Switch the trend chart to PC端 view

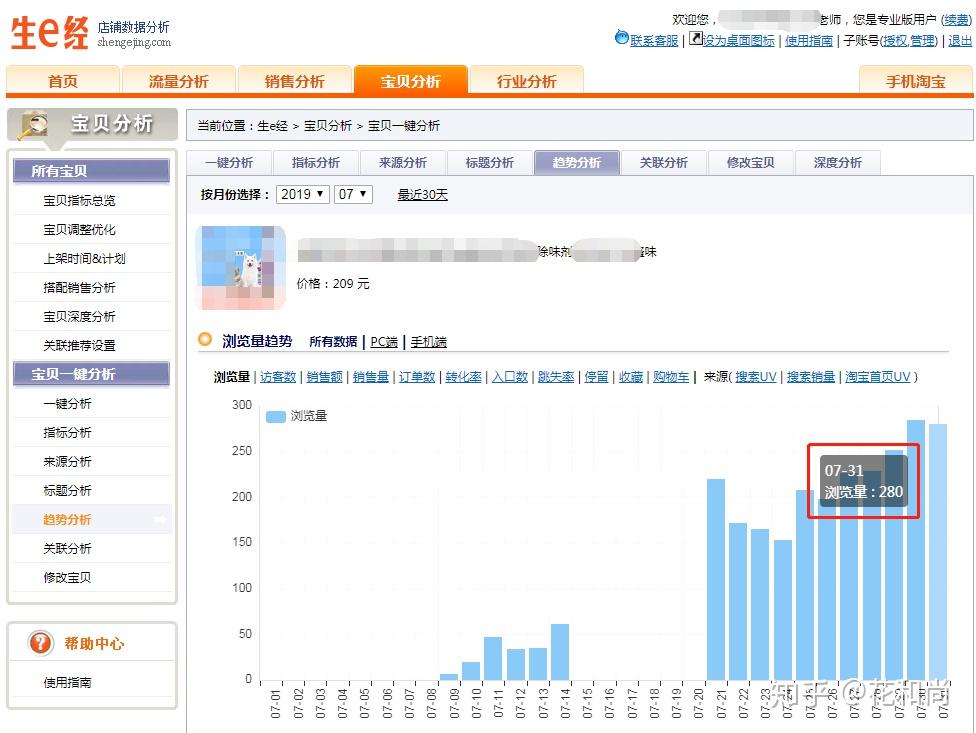(x=383, y=341)
